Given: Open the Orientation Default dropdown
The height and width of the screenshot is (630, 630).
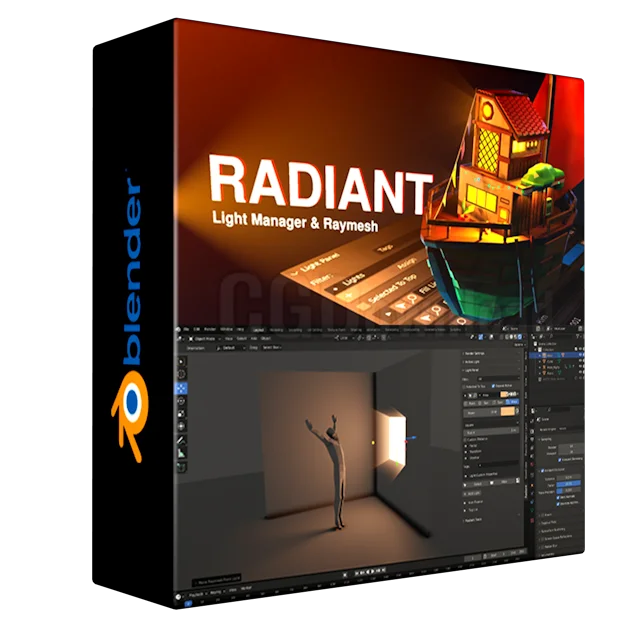Looking at the screenshot, I should (231, 348).
